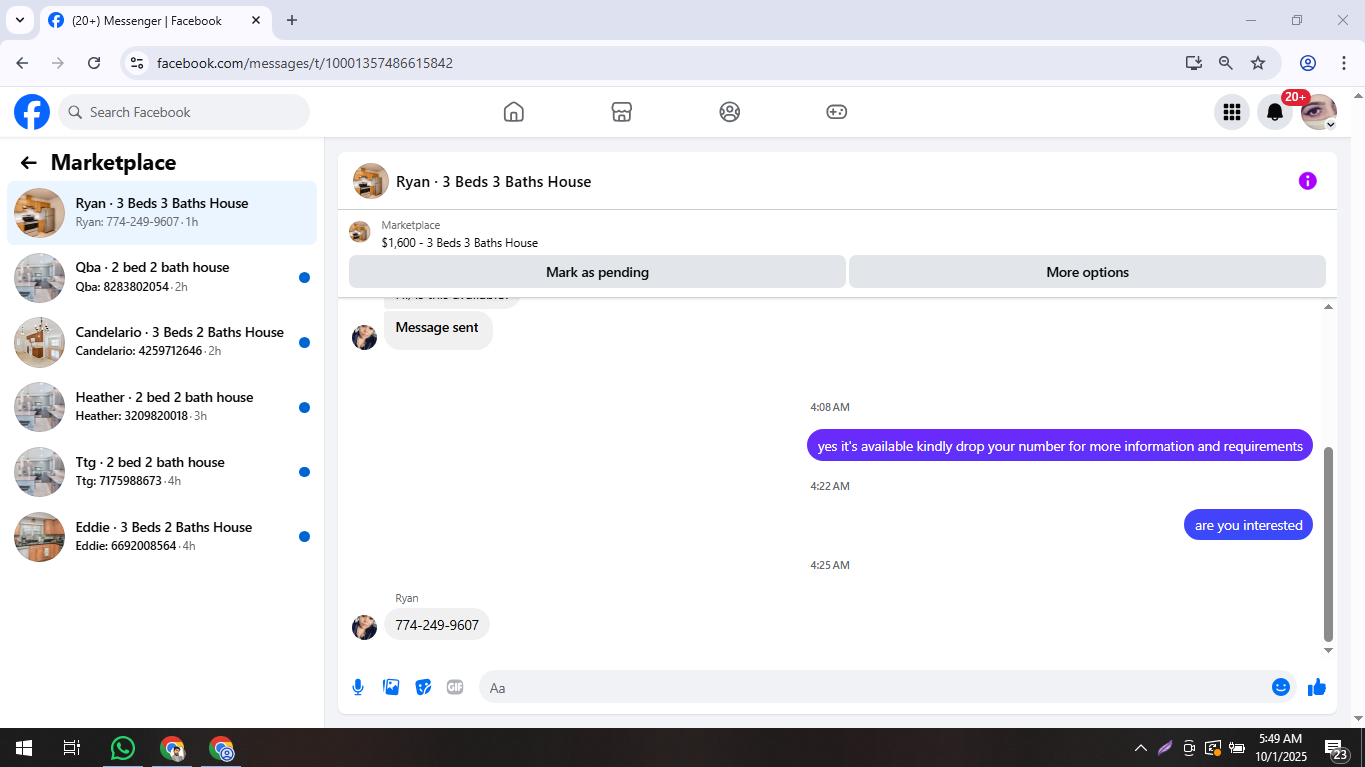Screen dimensions: 1365x767
Task: Send a thumbs-up like
Action: 1316,687
